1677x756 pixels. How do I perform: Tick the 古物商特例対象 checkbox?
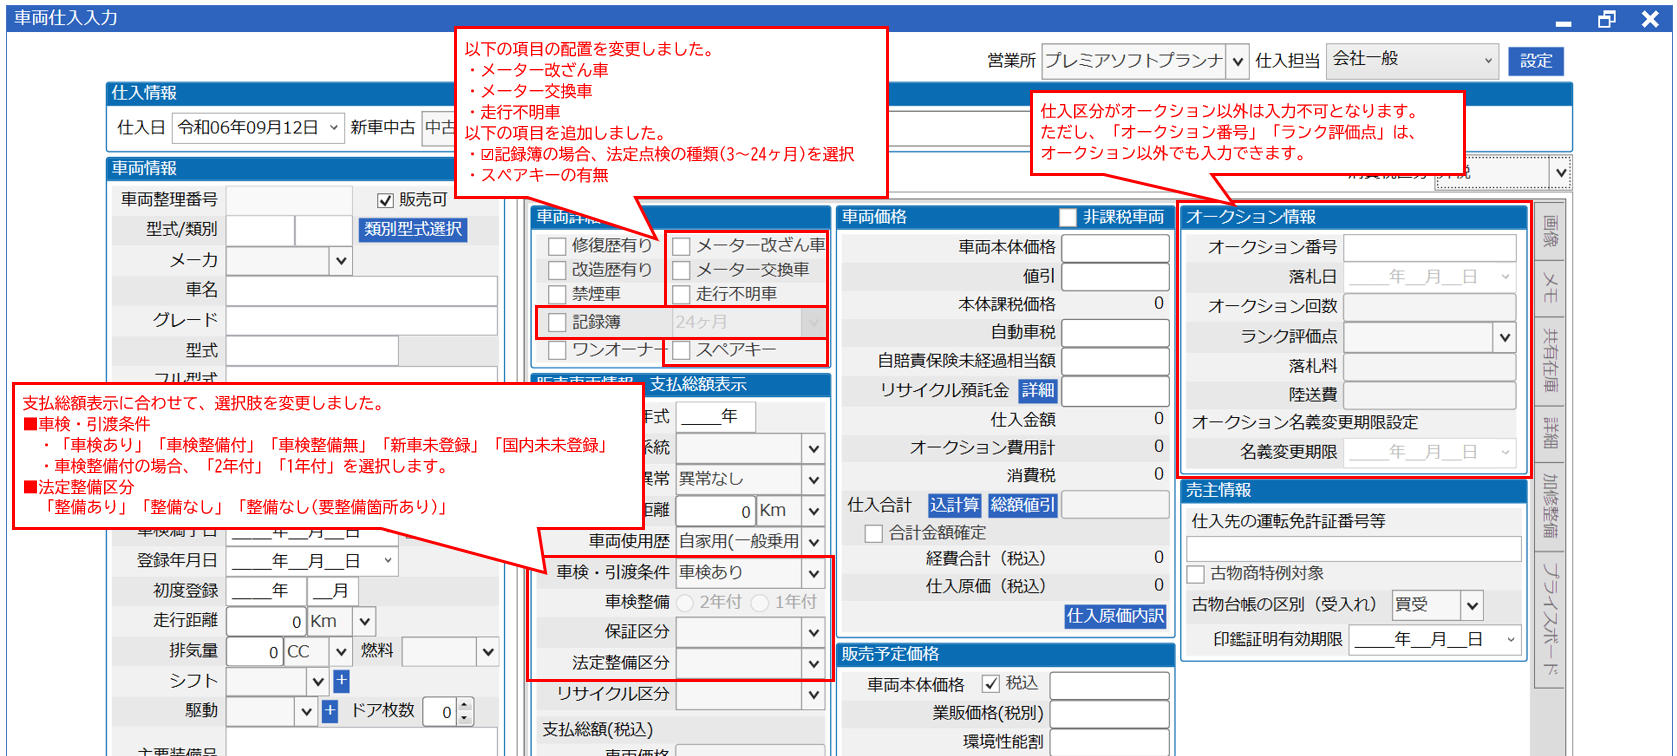coord(1195,574)
